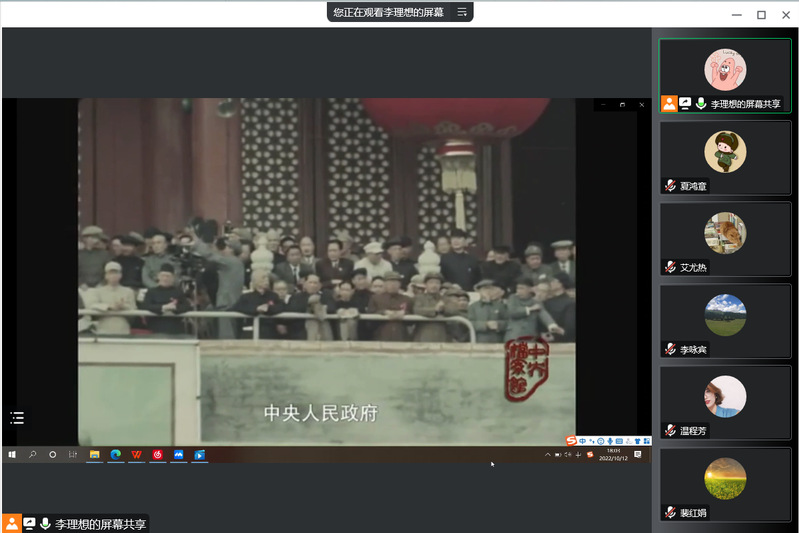Click the search icon in shared taskbar
Image resolution: width=799 pixels, height=533 pixels.
(32, 455)
